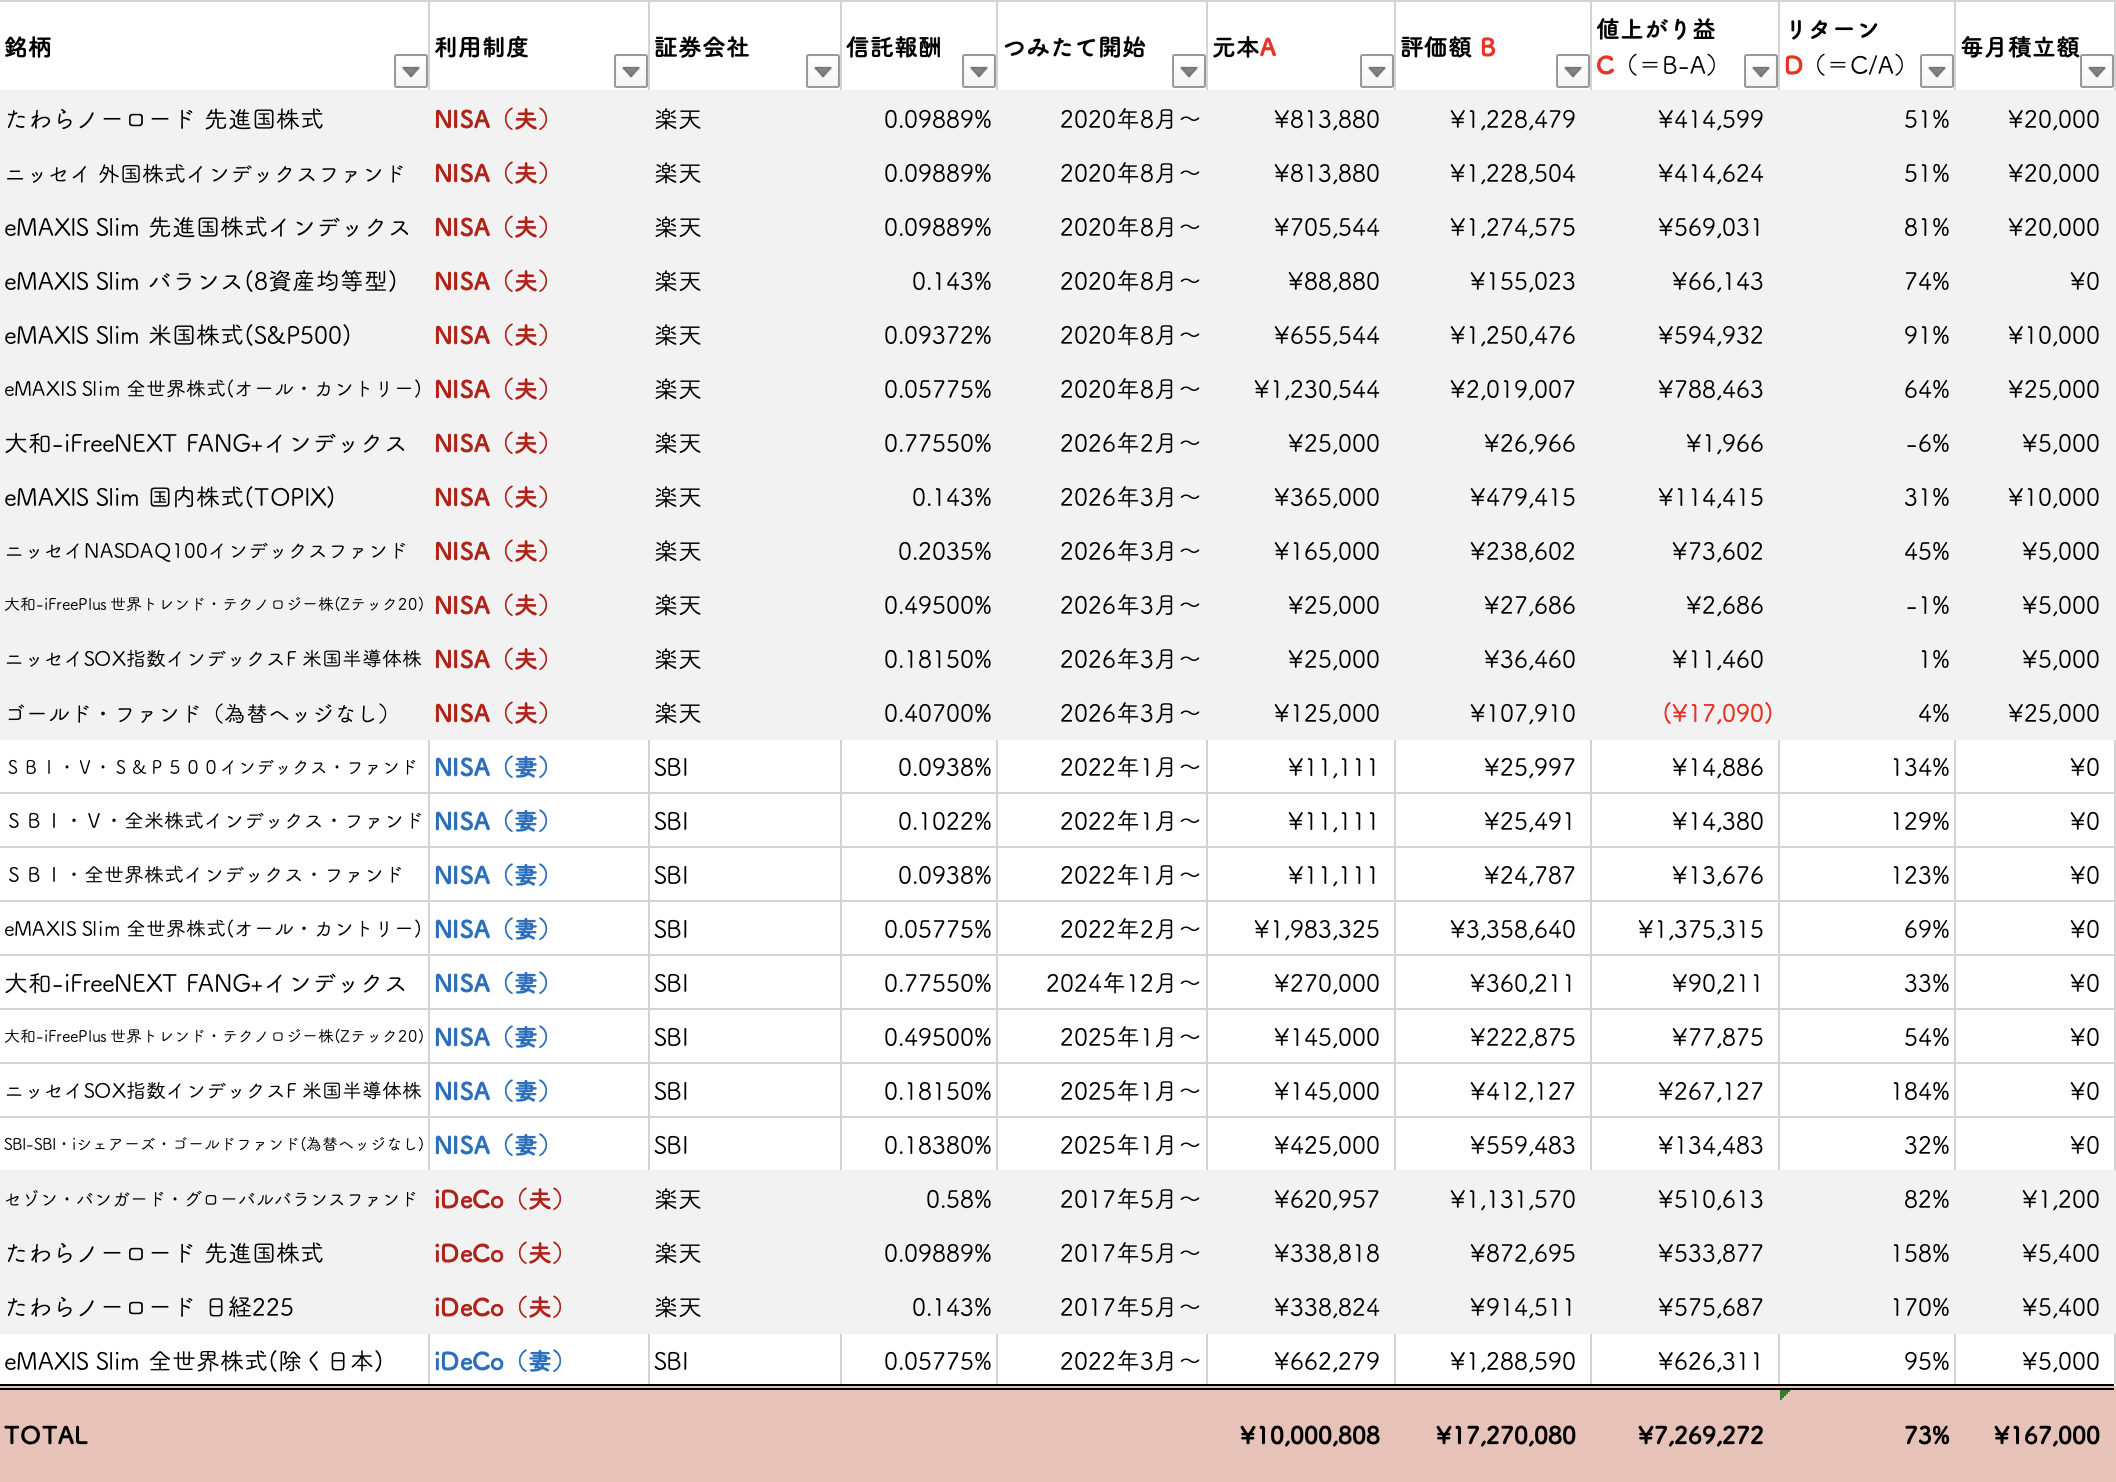Select the たわらノーロード 日経225 cell
This screenshot has height=1482, width=2116.
[214, 1307]
